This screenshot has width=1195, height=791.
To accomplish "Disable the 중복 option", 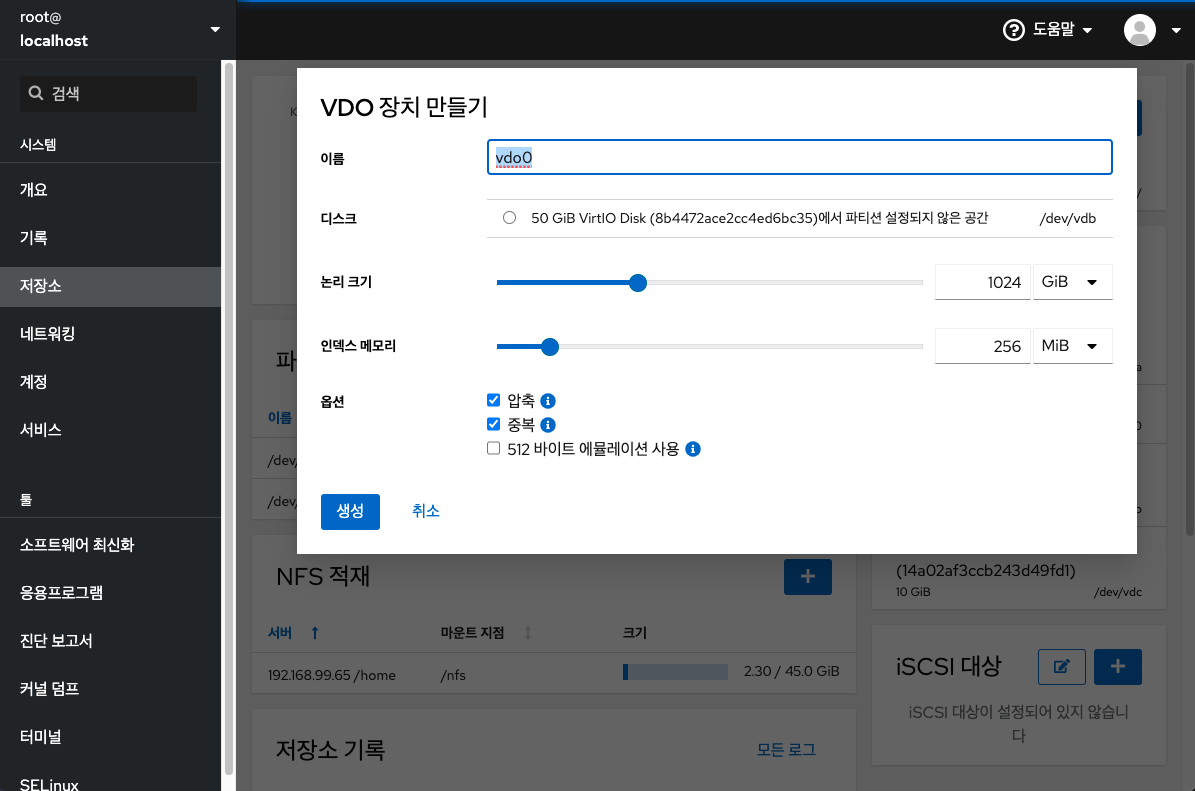I will (x=493, y=423).
